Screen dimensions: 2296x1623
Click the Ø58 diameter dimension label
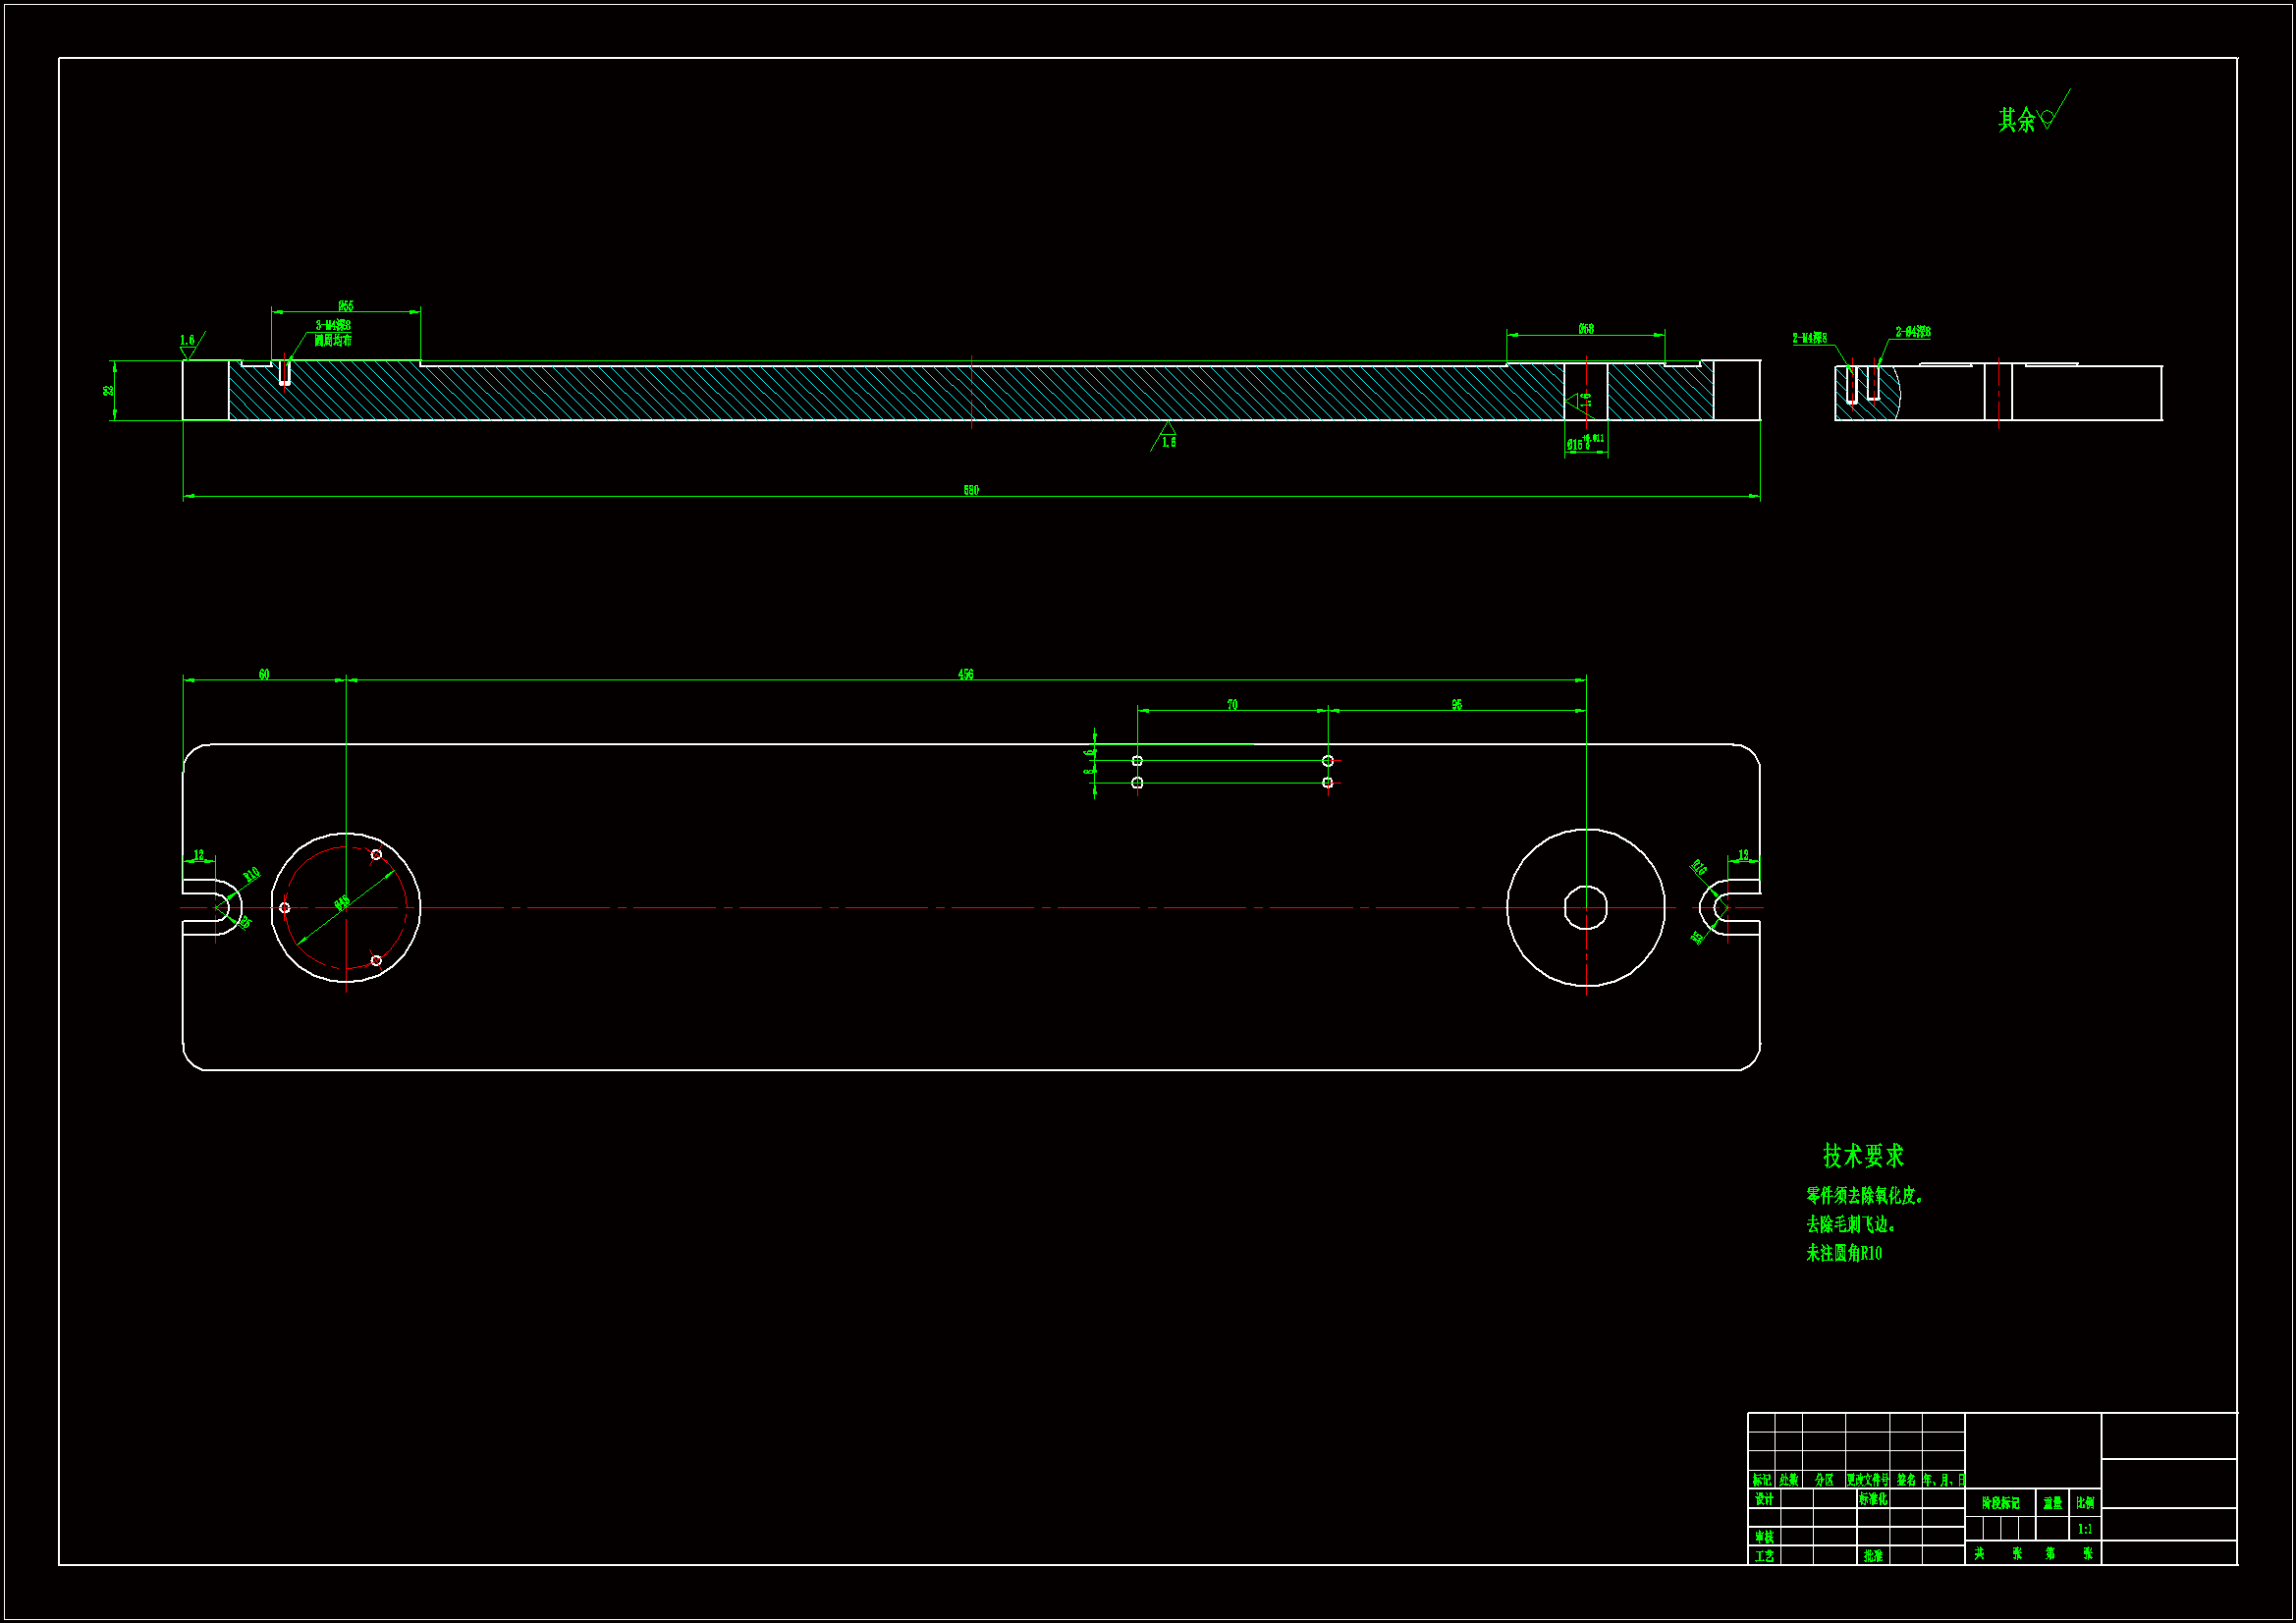point(1586,328)
